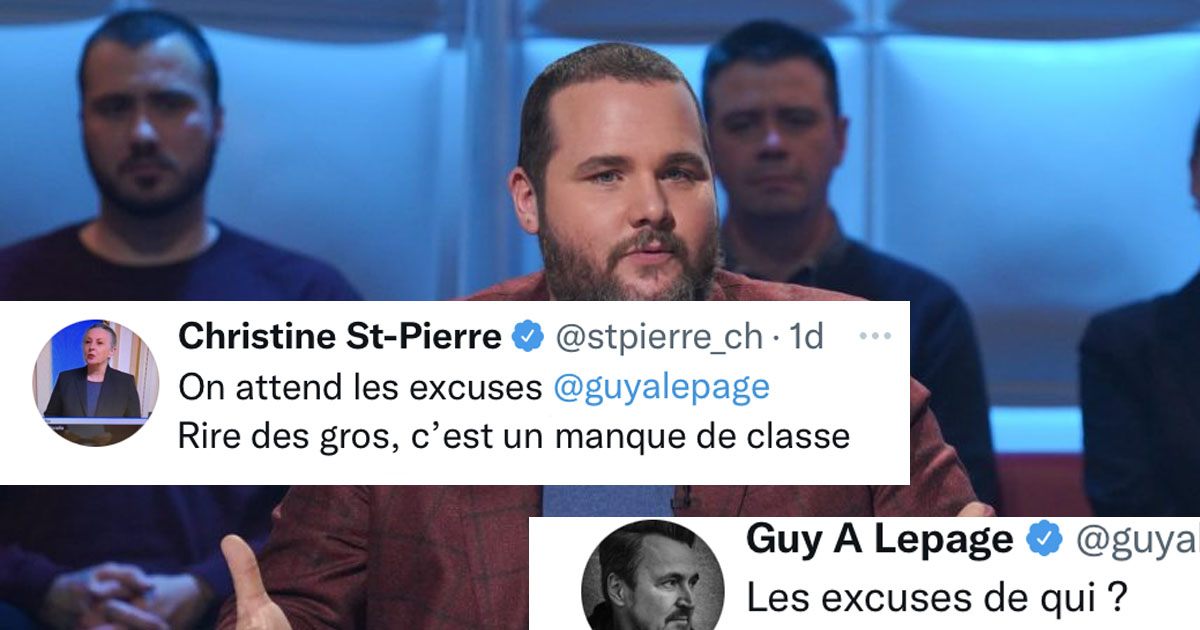Open Guy A Lepage's black-and-white avatar
This screenshot has width=1200, height=630.
653,577
